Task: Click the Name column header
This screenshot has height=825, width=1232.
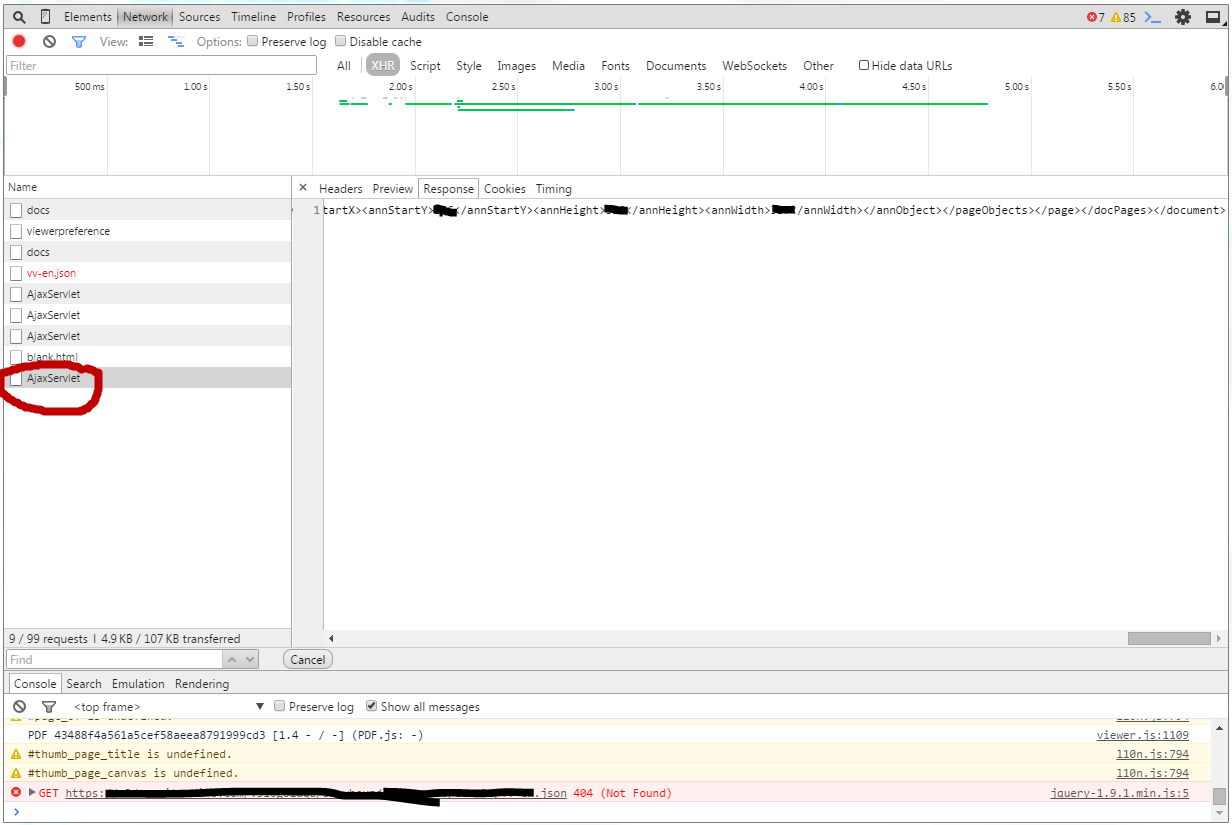Action: 148,187
